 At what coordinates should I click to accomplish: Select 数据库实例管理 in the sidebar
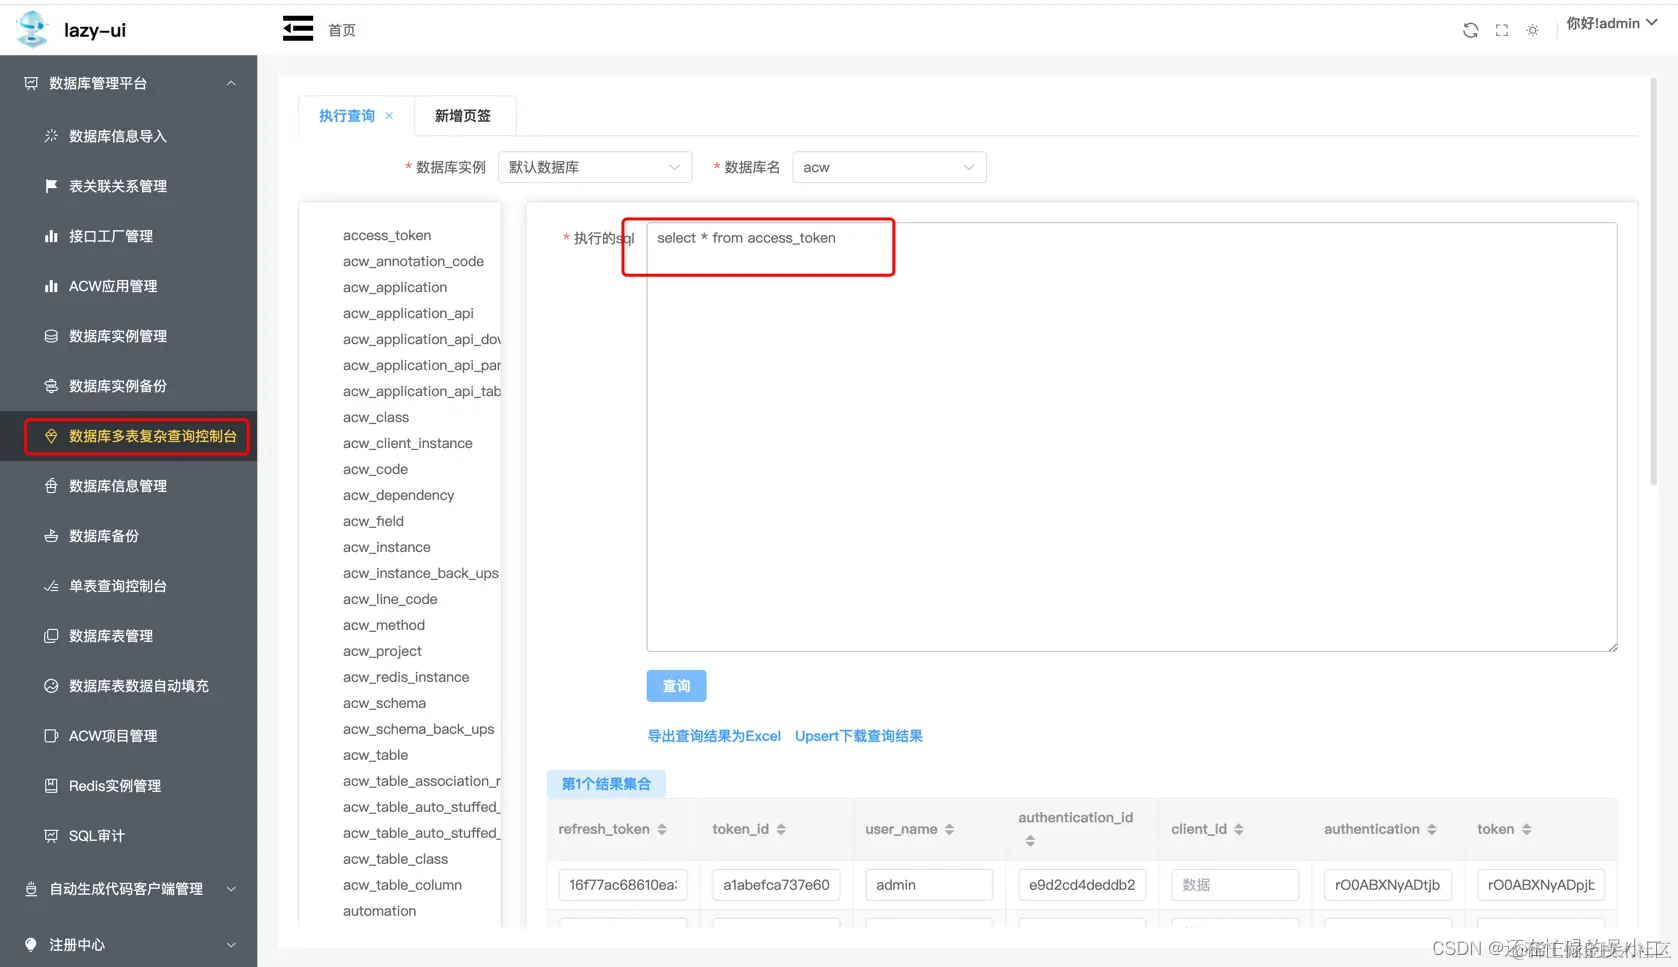click(x=117, y=336)
